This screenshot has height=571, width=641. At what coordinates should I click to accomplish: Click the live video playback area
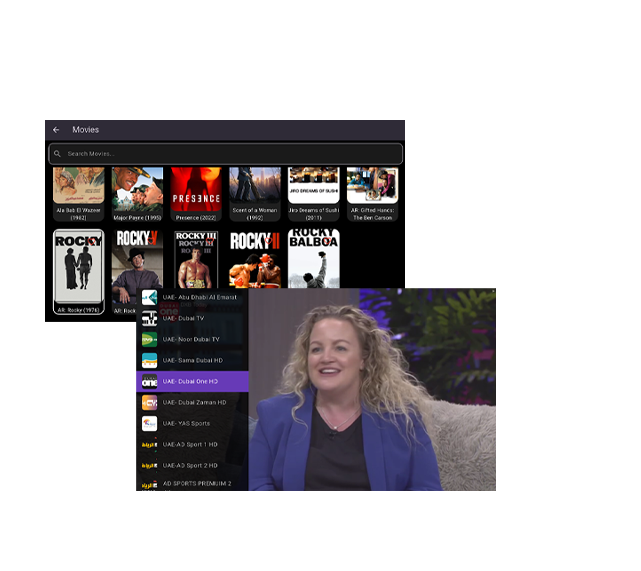372,389
